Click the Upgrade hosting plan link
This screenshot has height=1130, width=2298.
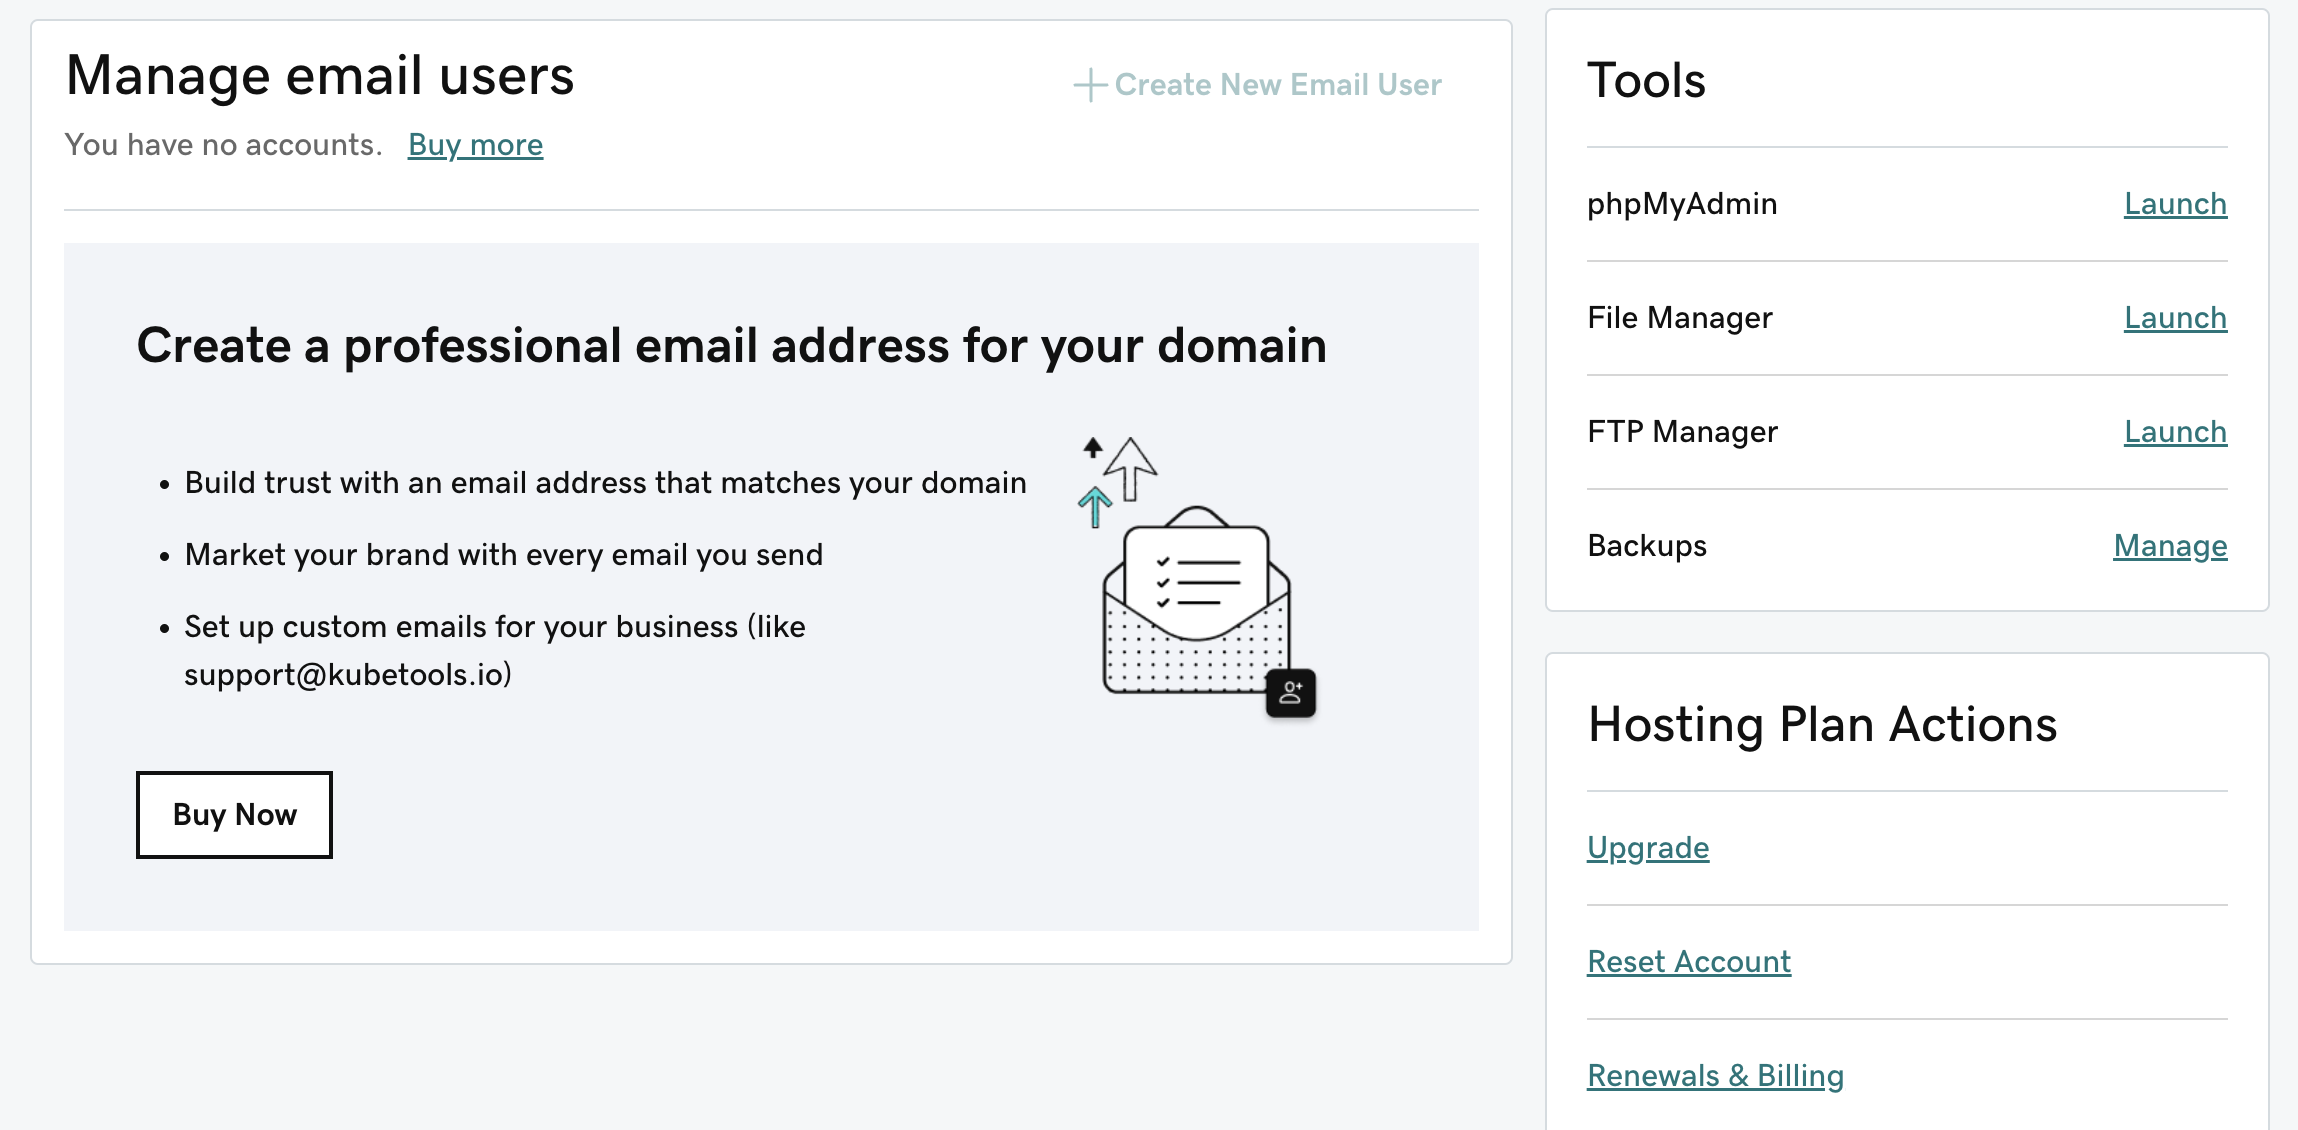(x=1648, y=848)
